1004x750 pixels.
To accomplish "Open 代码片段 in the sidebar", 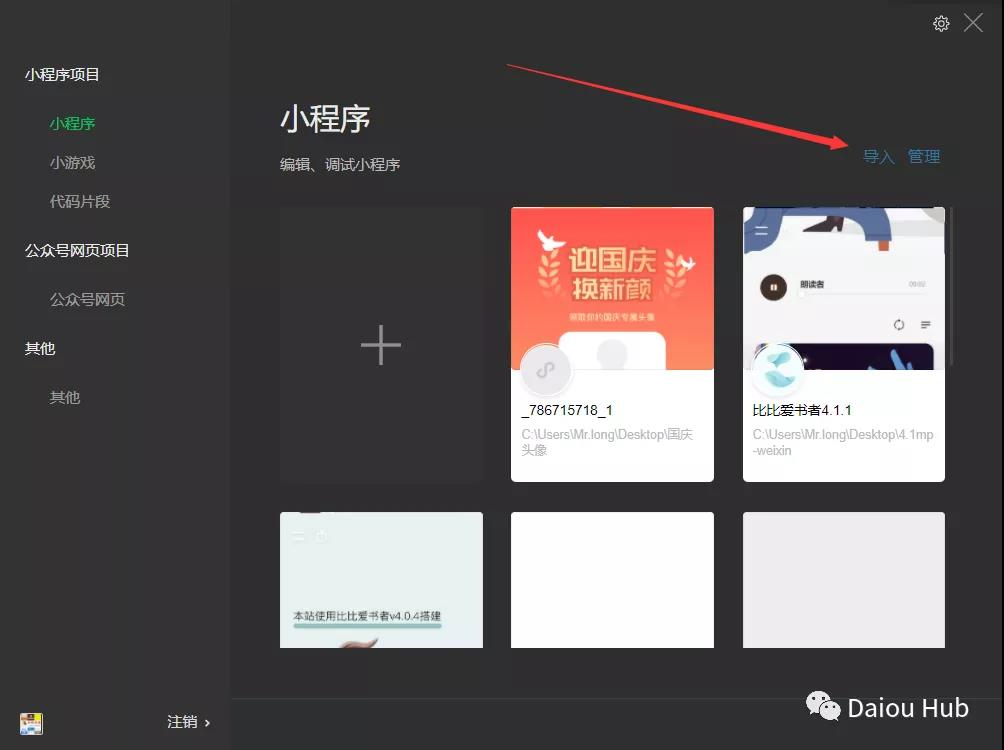I will [80, 202].
